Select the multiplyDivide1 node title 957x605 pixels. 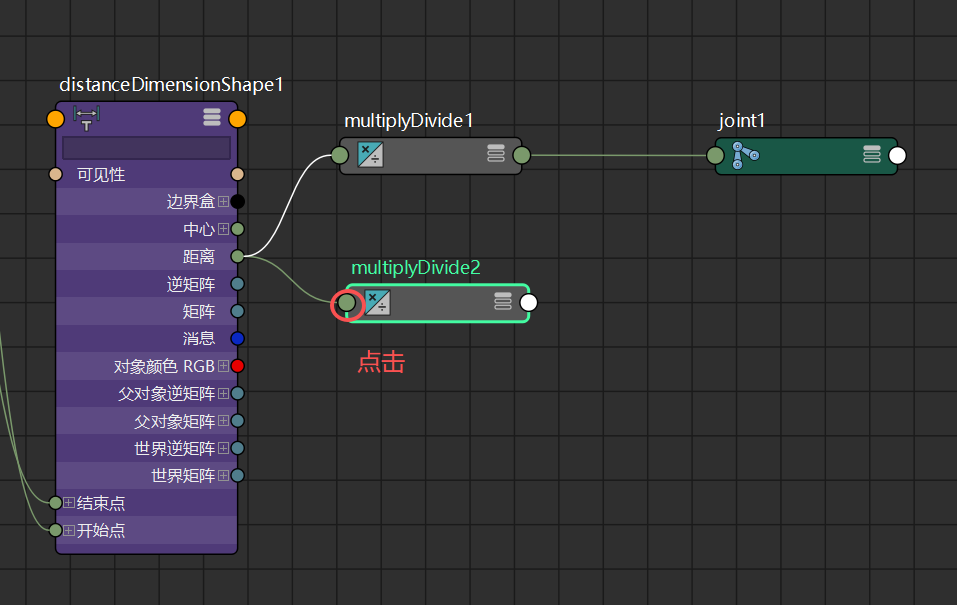[408, 120]
